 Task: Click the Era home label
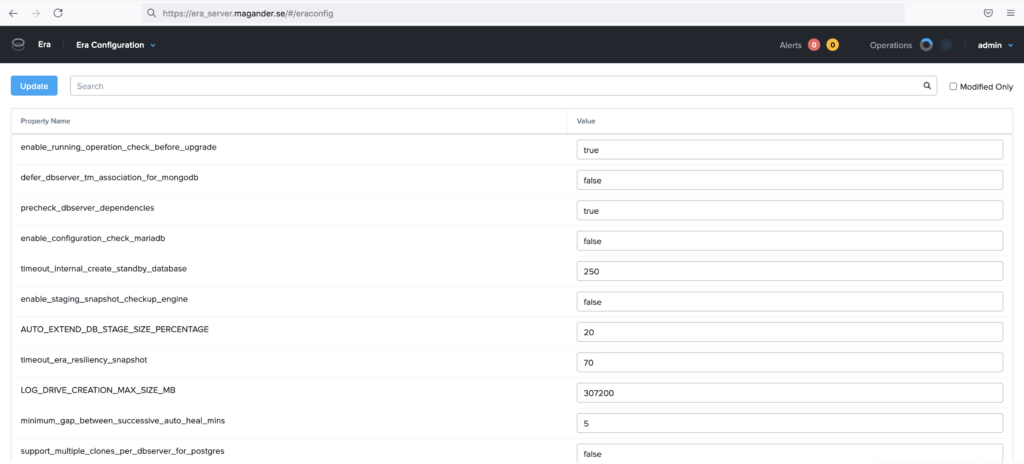[x=44, y=45]
